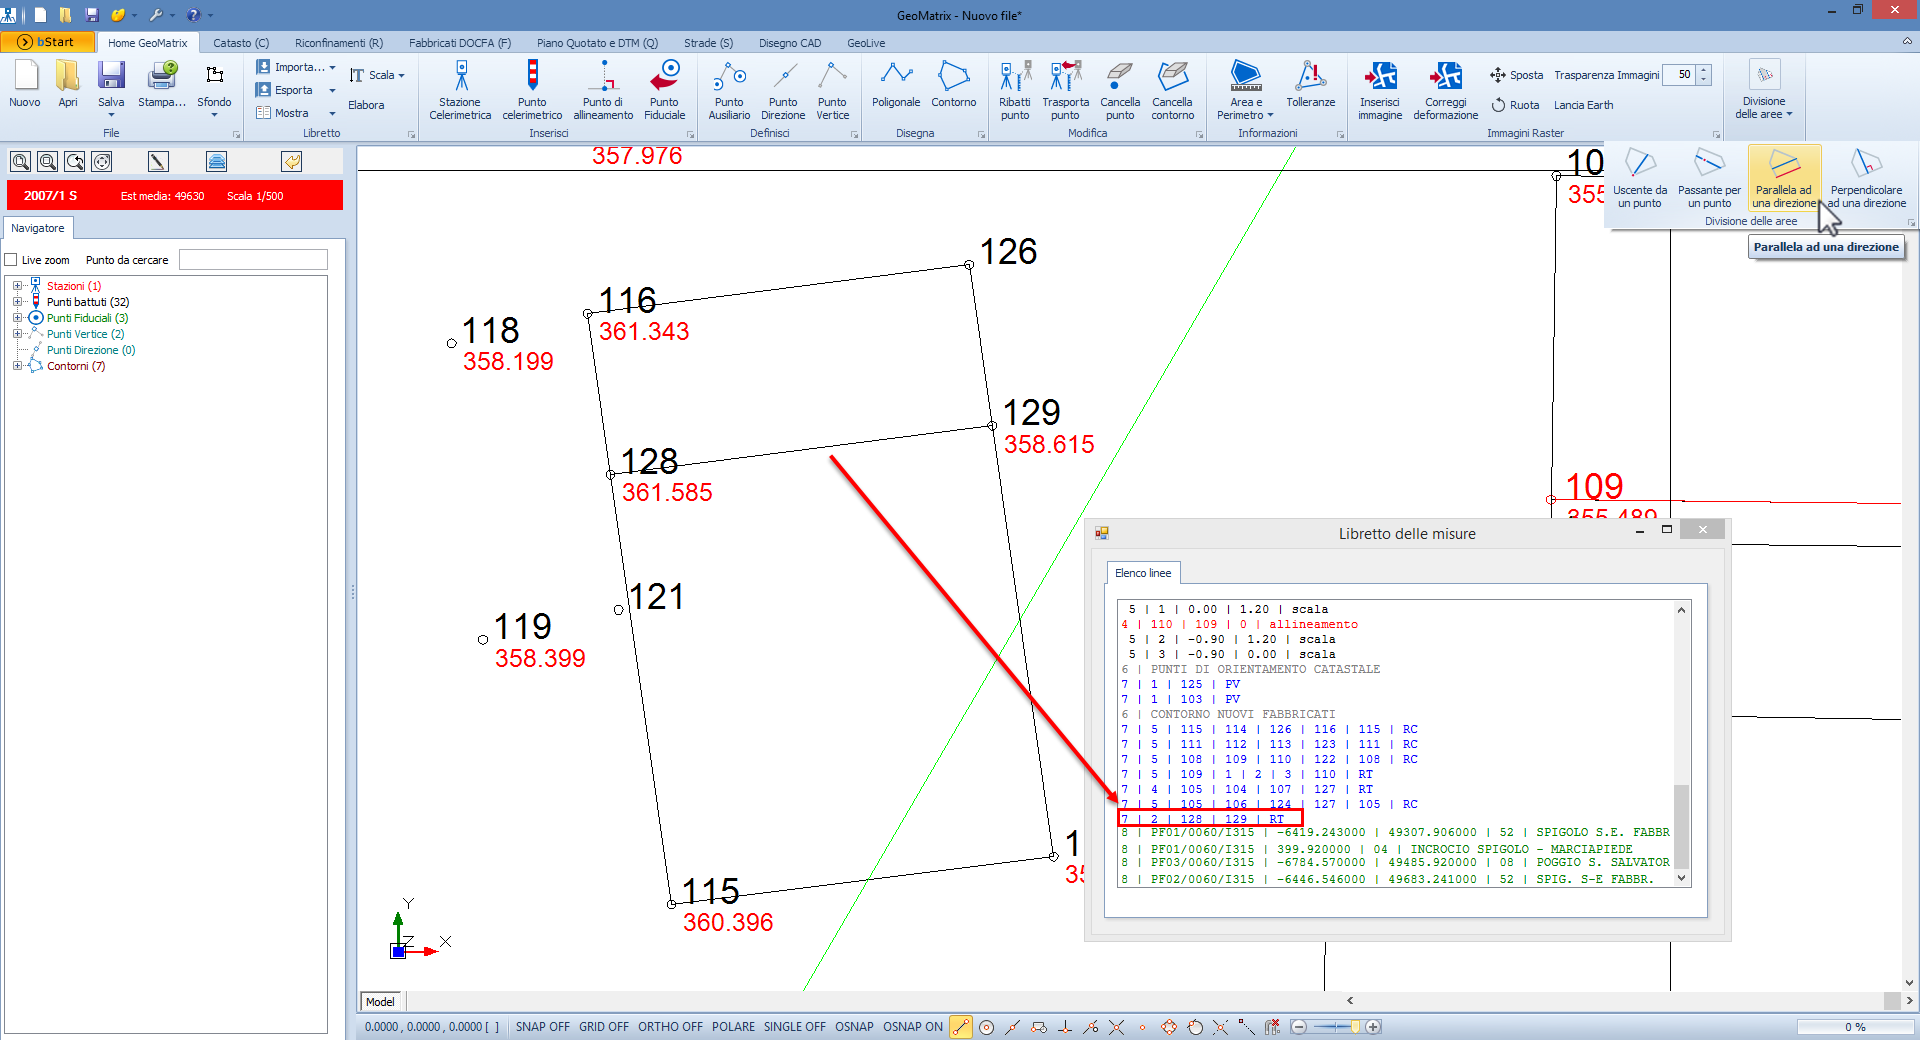
Task: Click the bStart button
Action: [47, 42]
